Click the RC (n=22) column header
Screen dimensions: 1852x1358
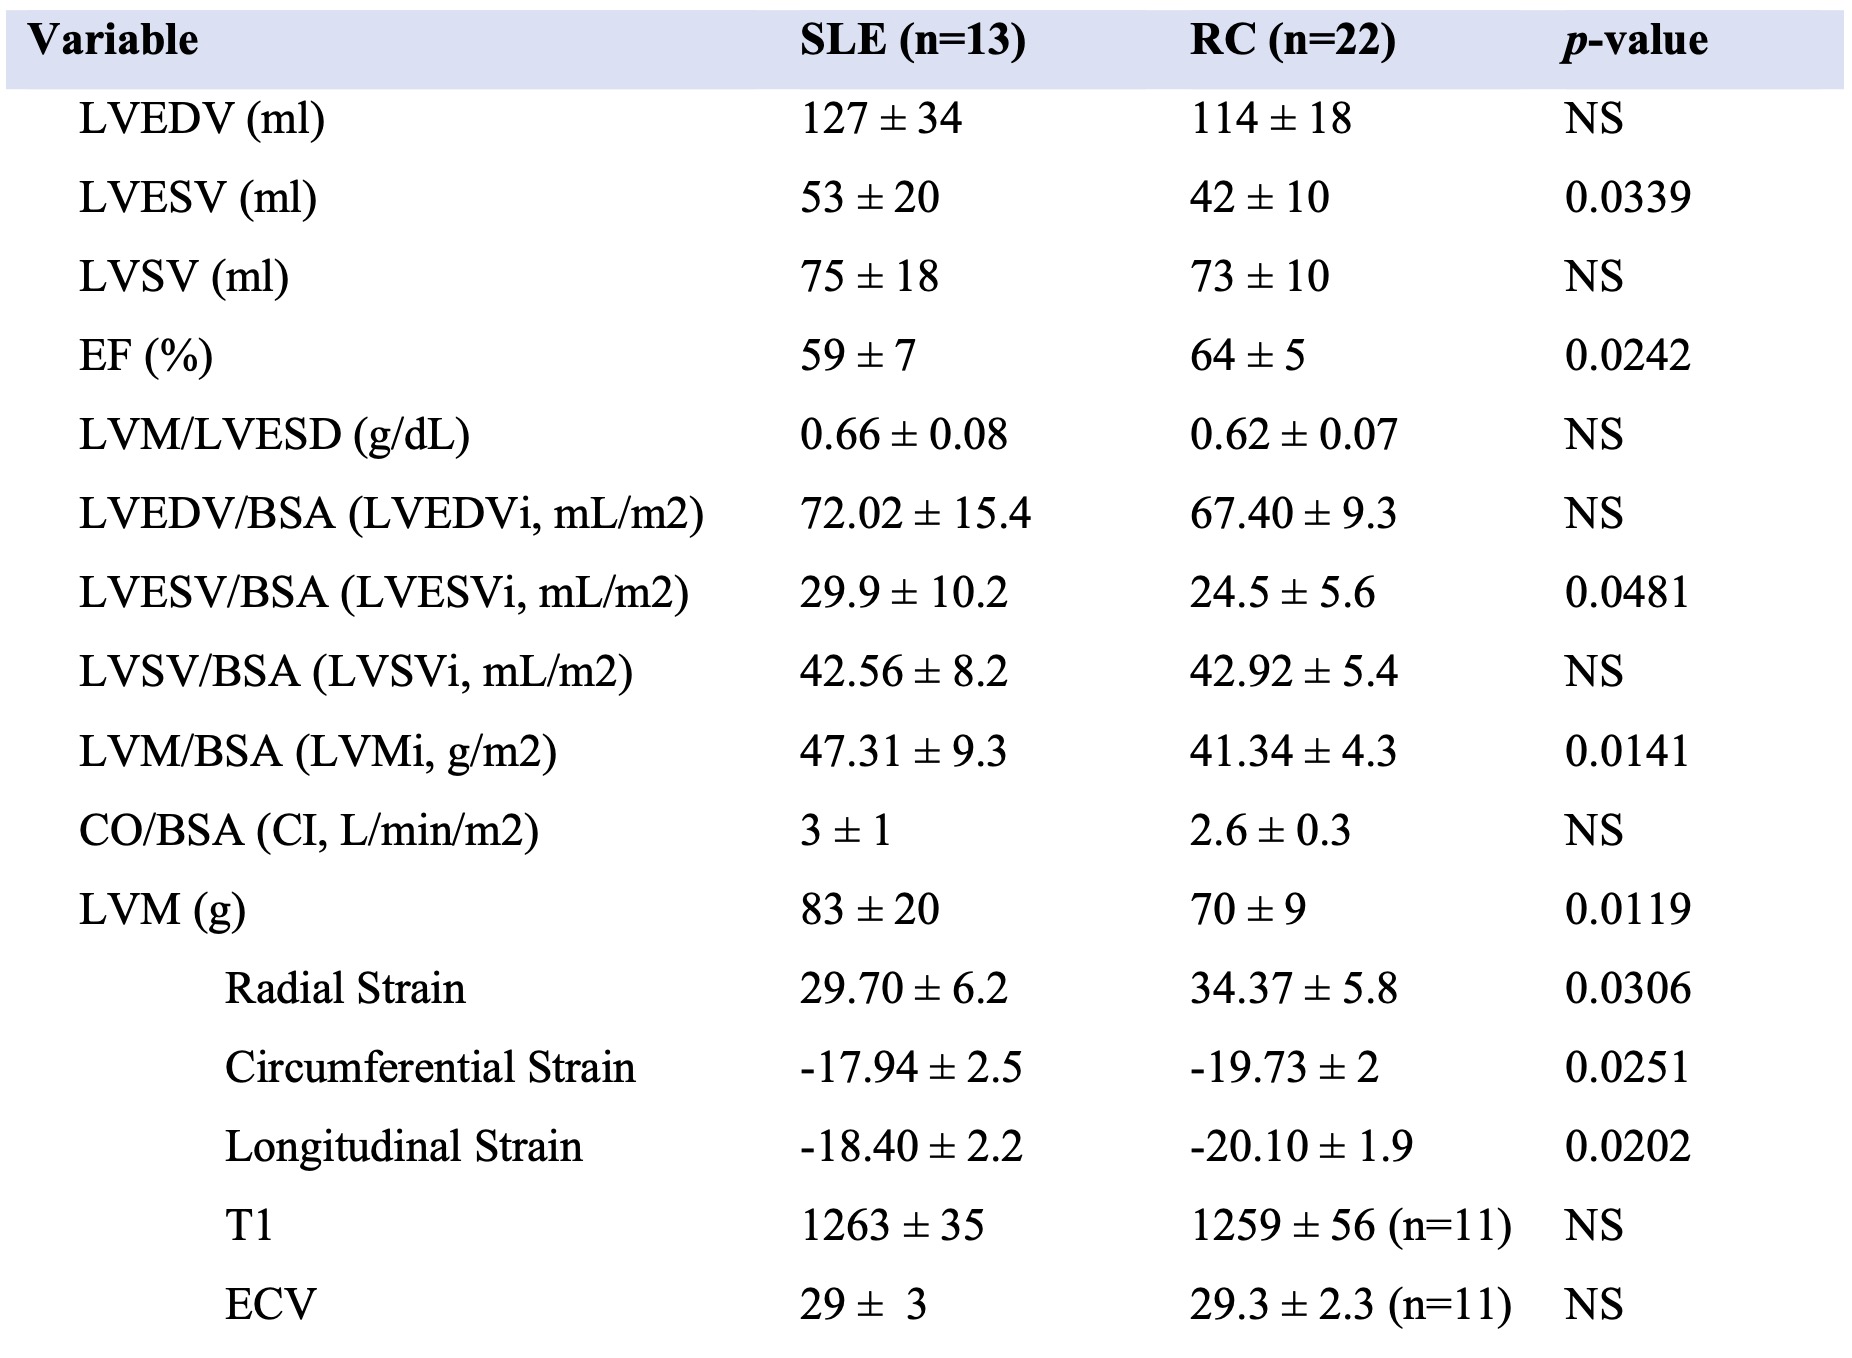pos(1292,41)
